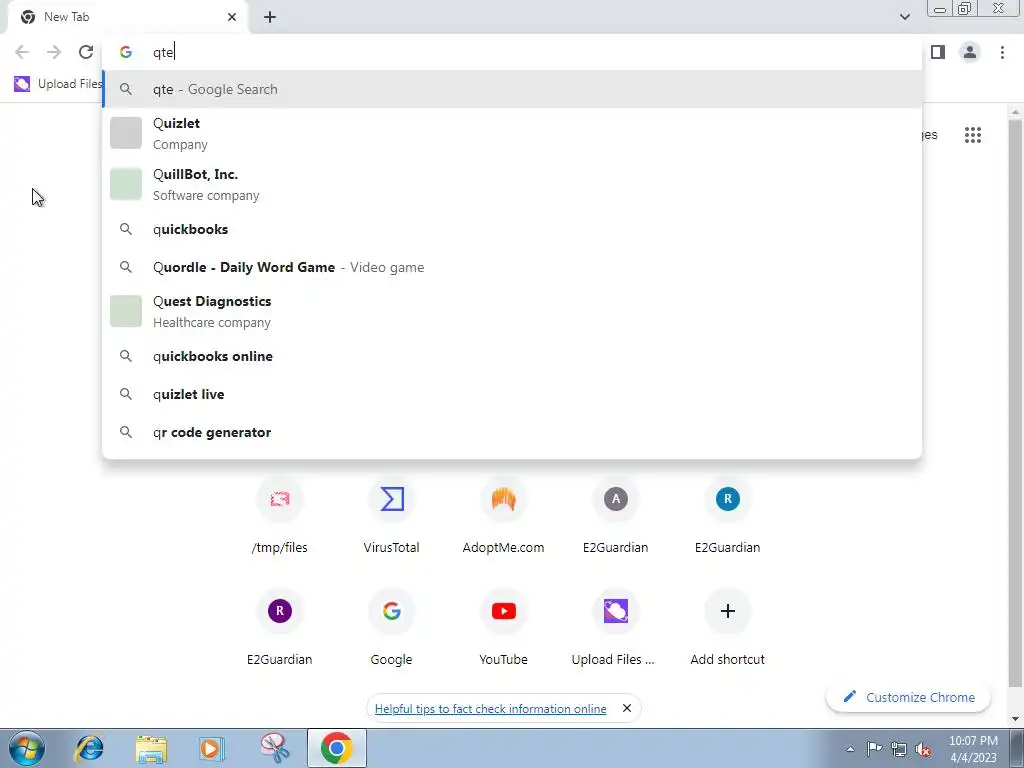Click the Add shortcut tile

tap(728, 628)
